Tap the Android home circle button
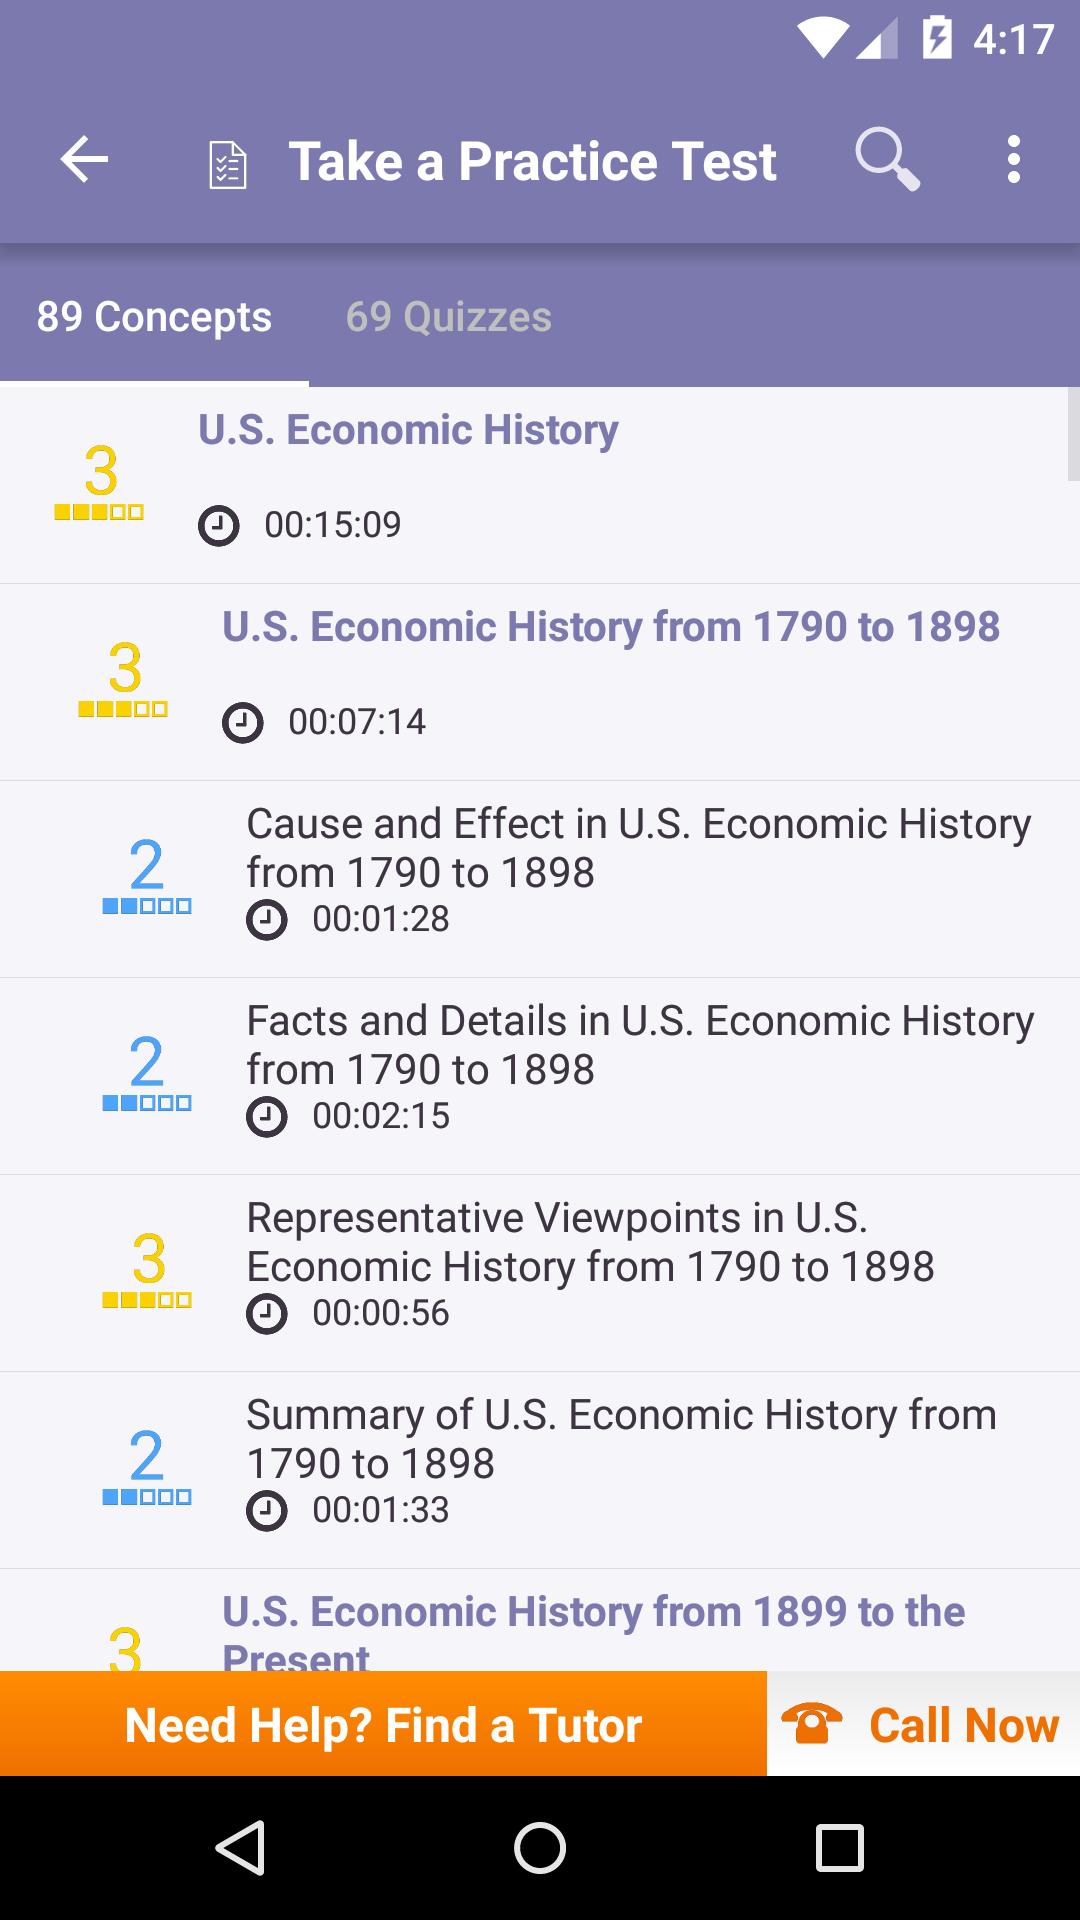This screenshot has width=1080, height=1920. 540,1847
